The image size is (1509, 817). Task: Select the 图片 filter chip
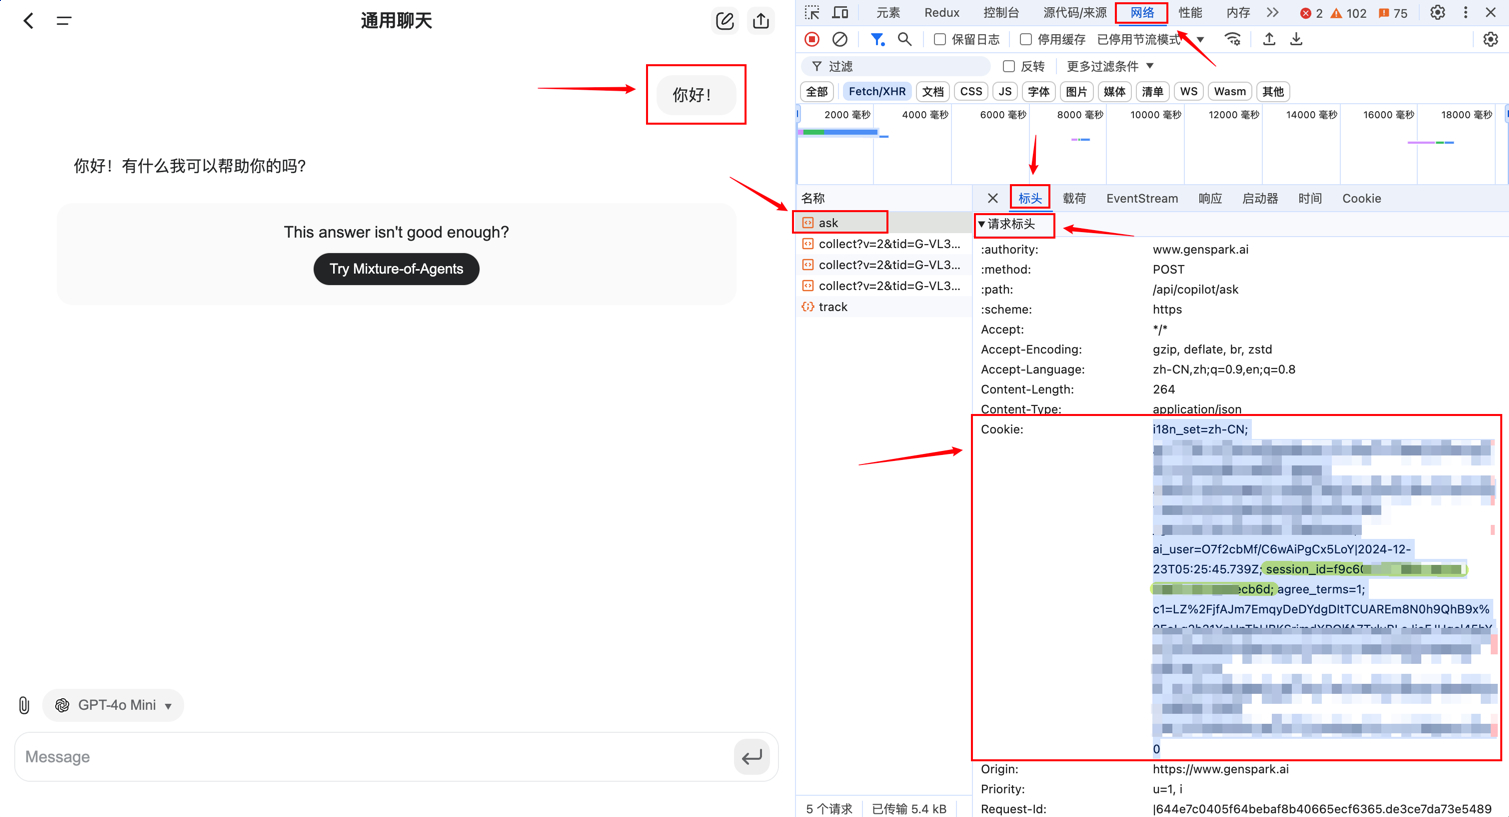click(1076, 91)
